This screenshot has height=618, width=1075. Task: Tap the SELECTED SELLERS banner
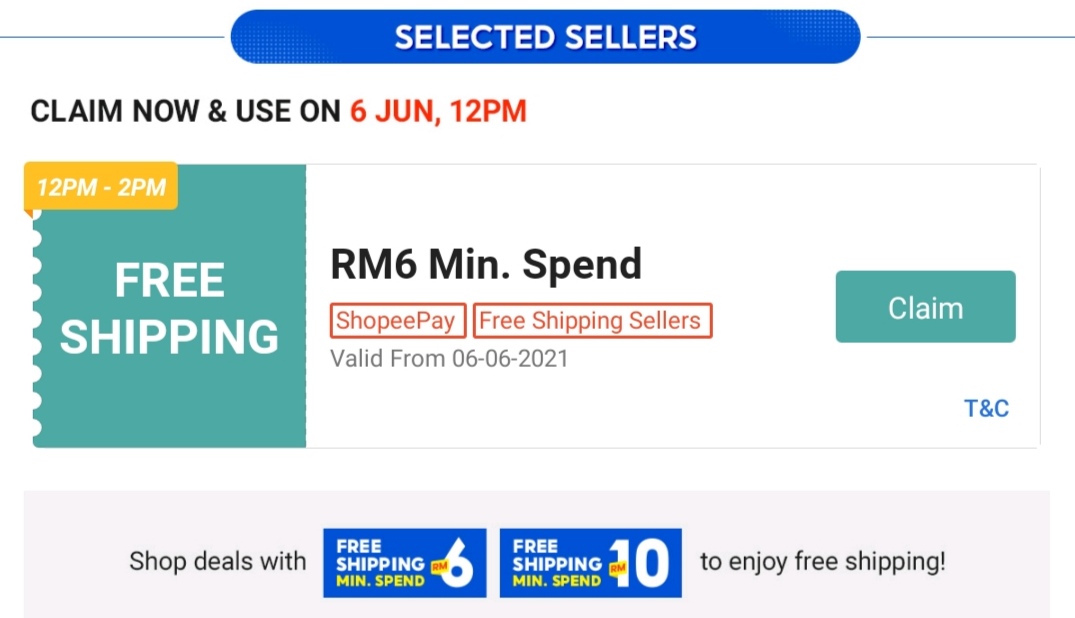coord(545,37)
